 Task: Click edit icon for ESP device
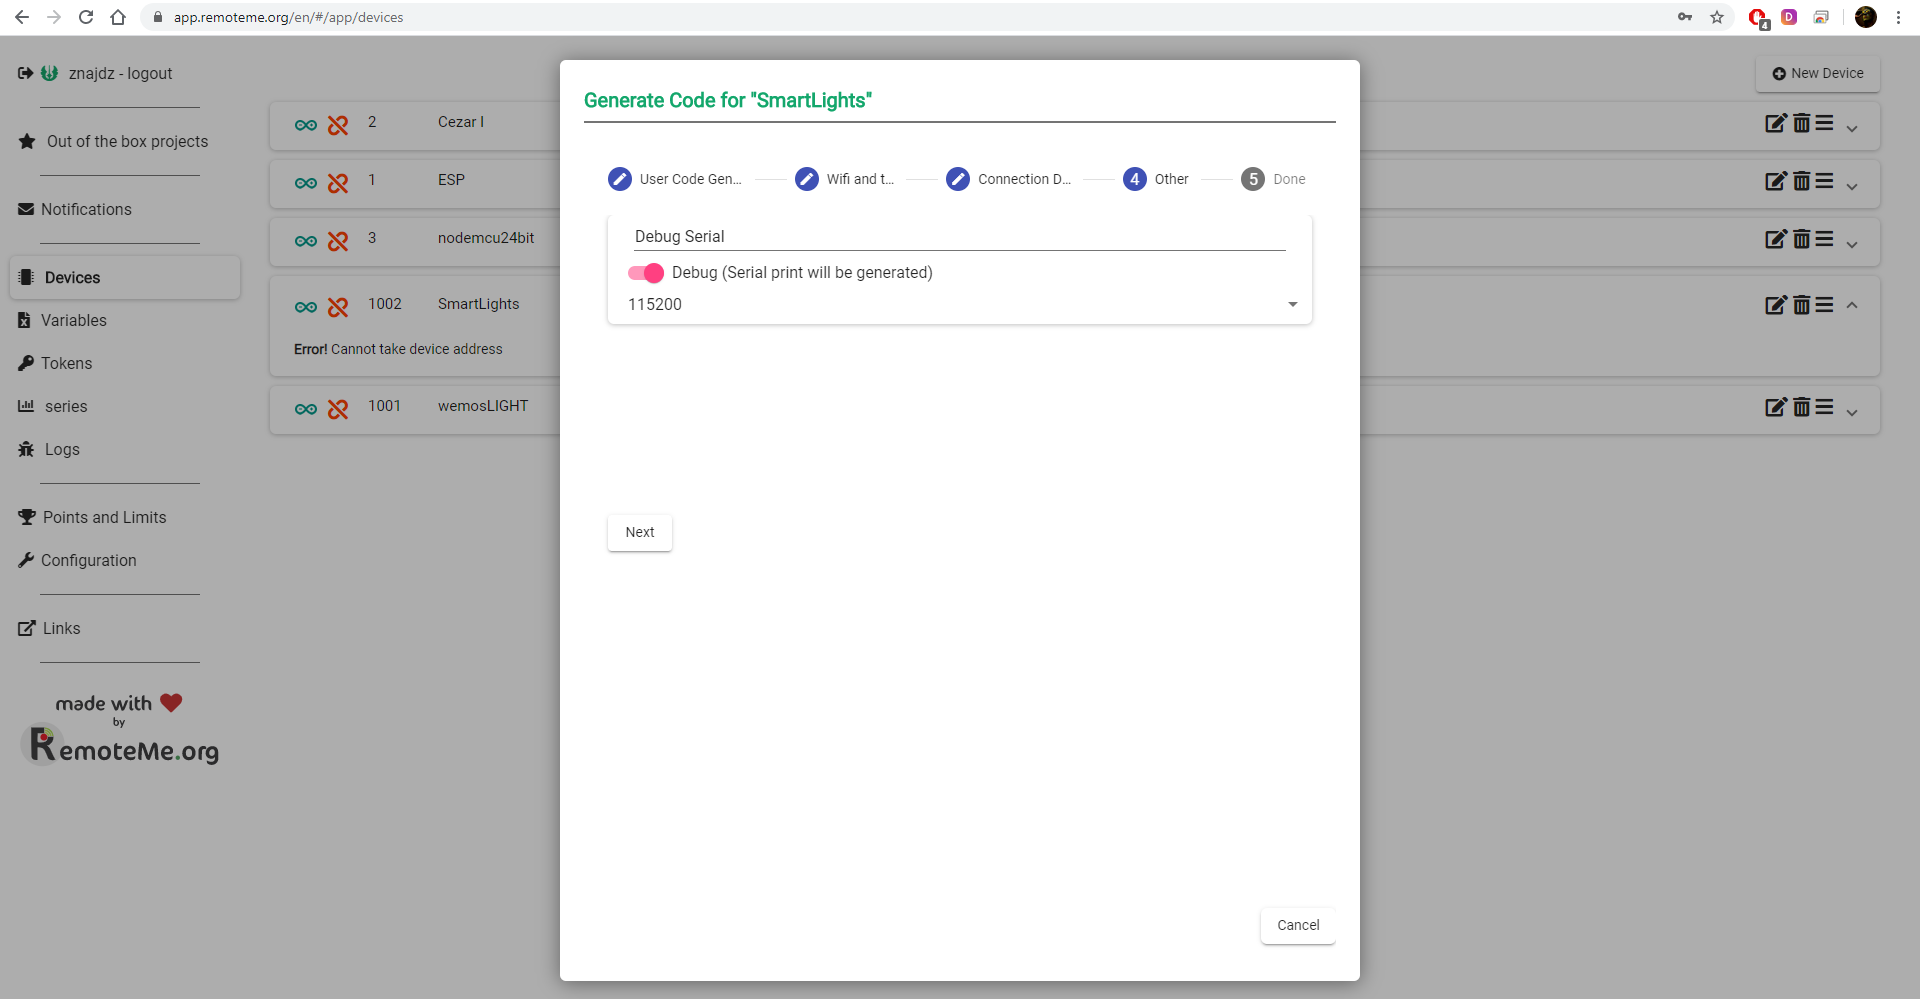coord(1776,181)
